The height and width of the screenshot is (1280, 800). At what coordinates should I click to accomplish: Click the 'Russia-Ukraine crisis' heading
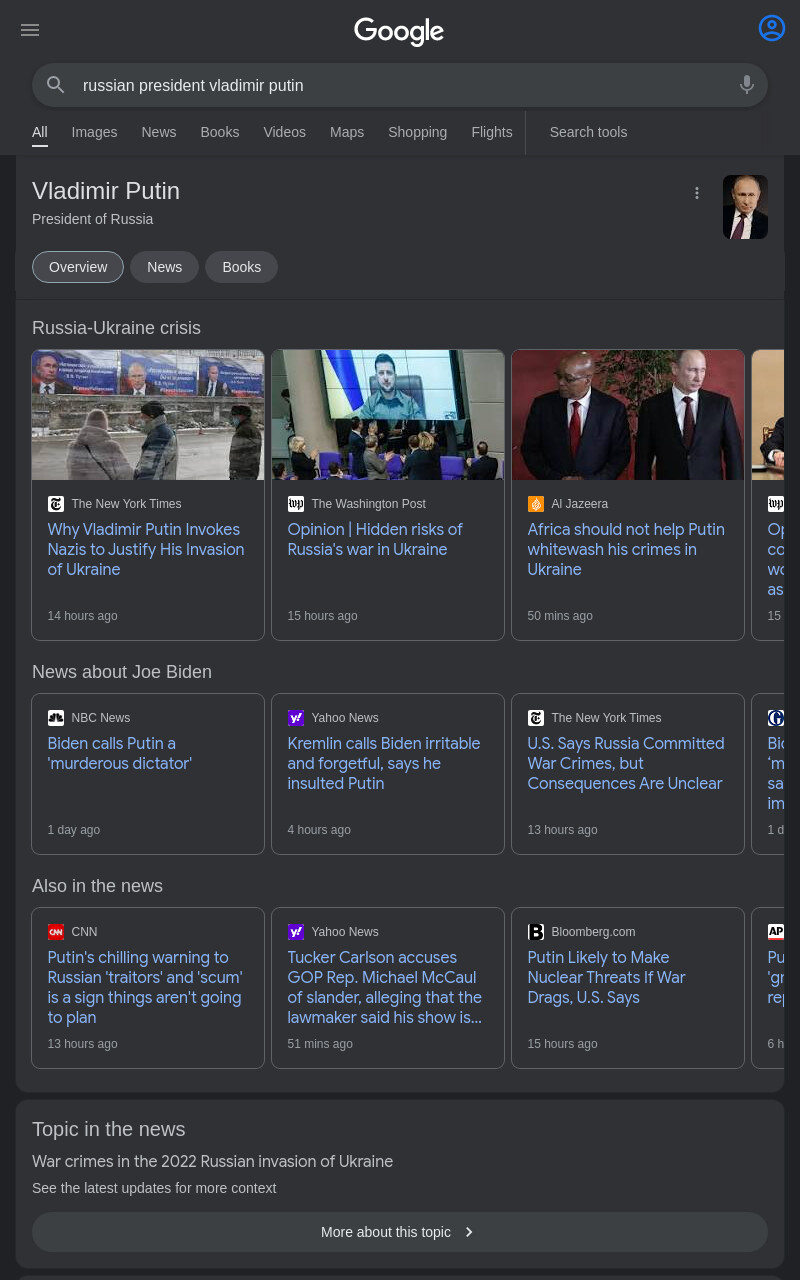pos(116,328)
